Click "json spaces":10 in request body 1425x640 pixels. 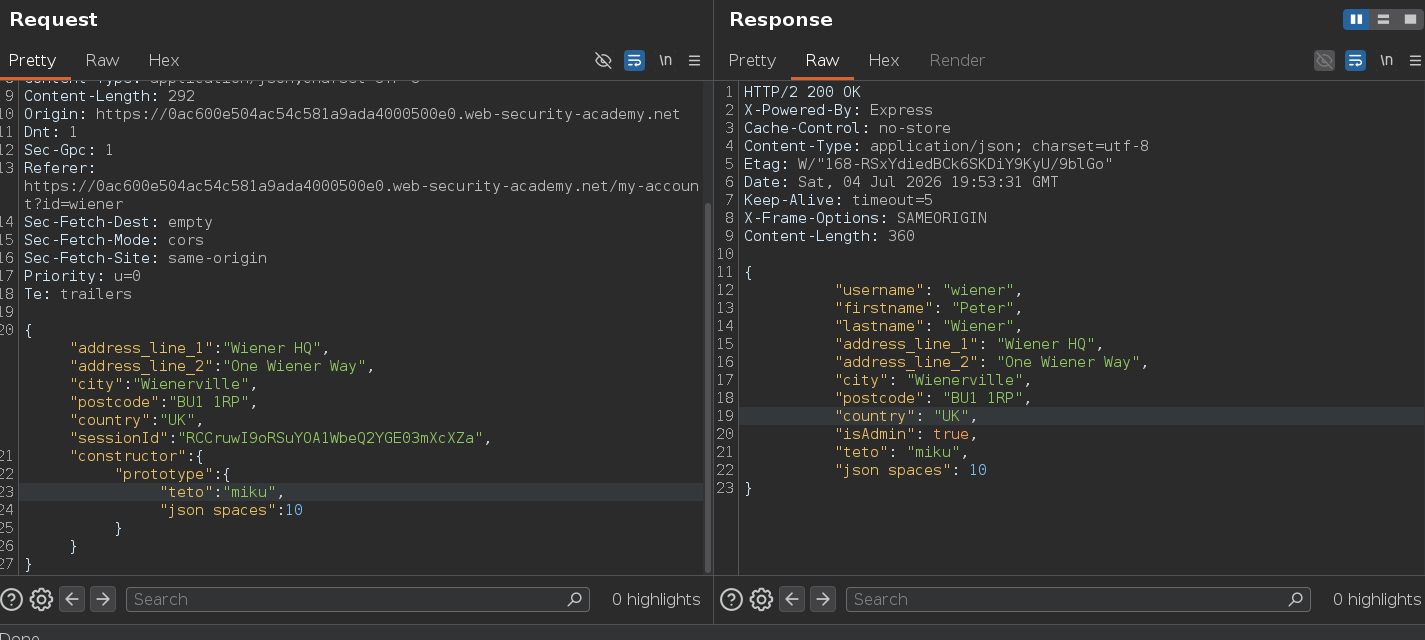[x=231, y=510]
